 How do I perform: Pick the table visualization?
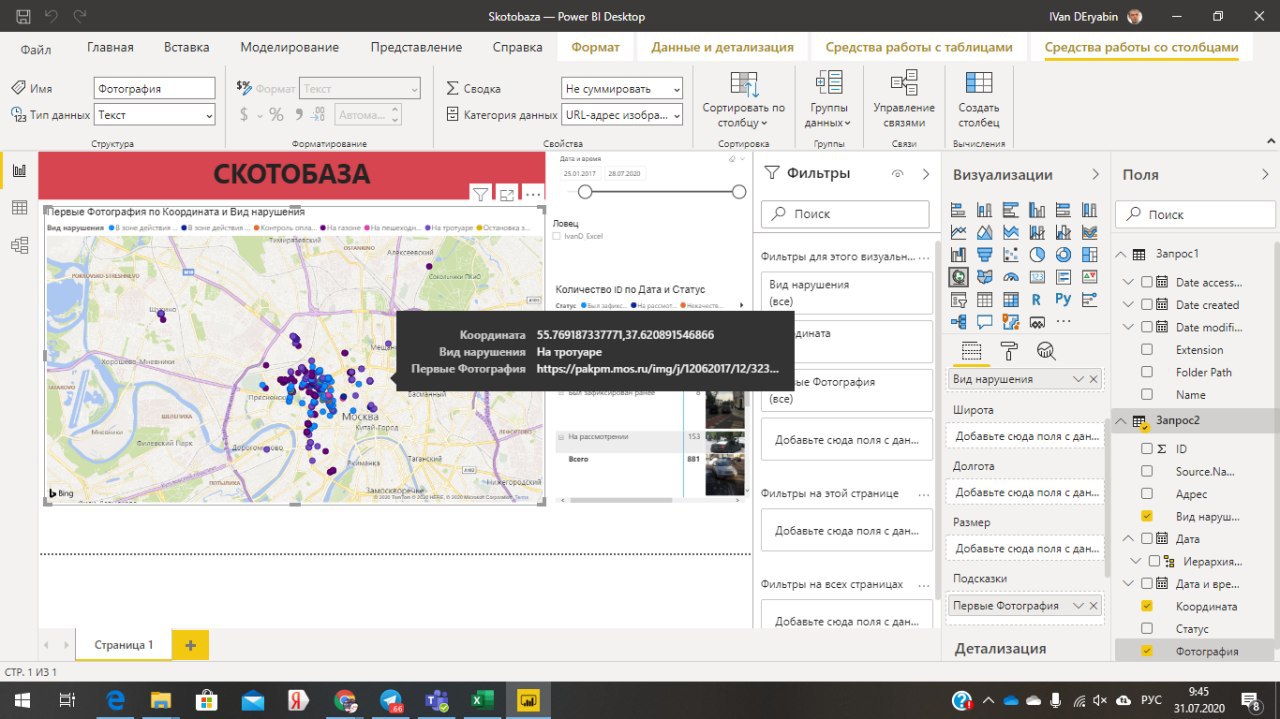pos(985,299)
